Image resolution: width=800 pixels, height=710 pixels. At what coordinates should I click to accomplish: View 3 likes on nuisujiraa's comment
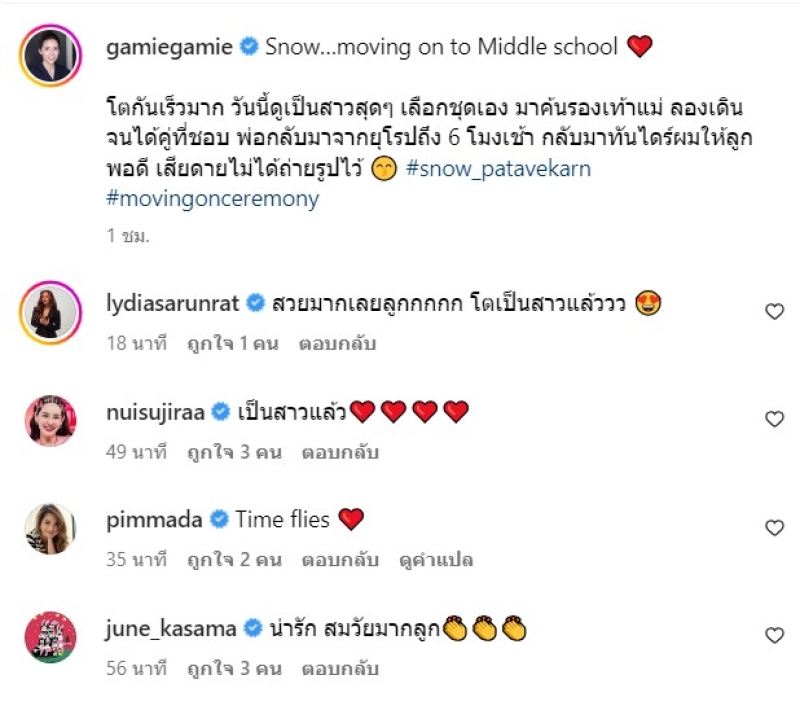coord(234,452)
